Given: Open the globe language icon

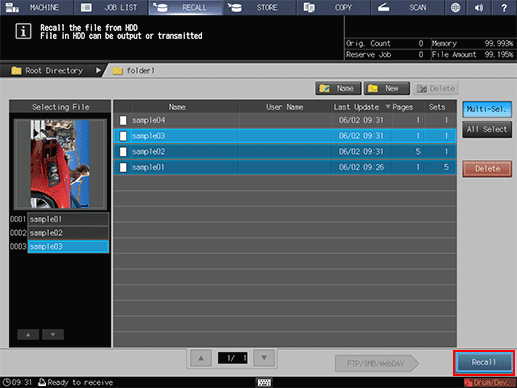Looking at the screenshot, I should click(455, 7).
